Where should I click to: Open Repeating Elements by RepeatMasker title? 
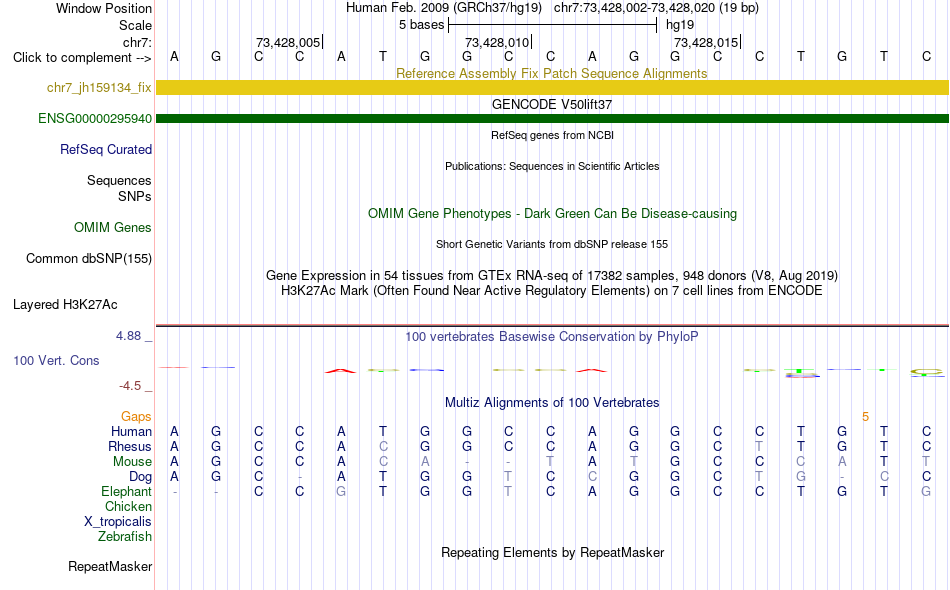coord(552,552)
